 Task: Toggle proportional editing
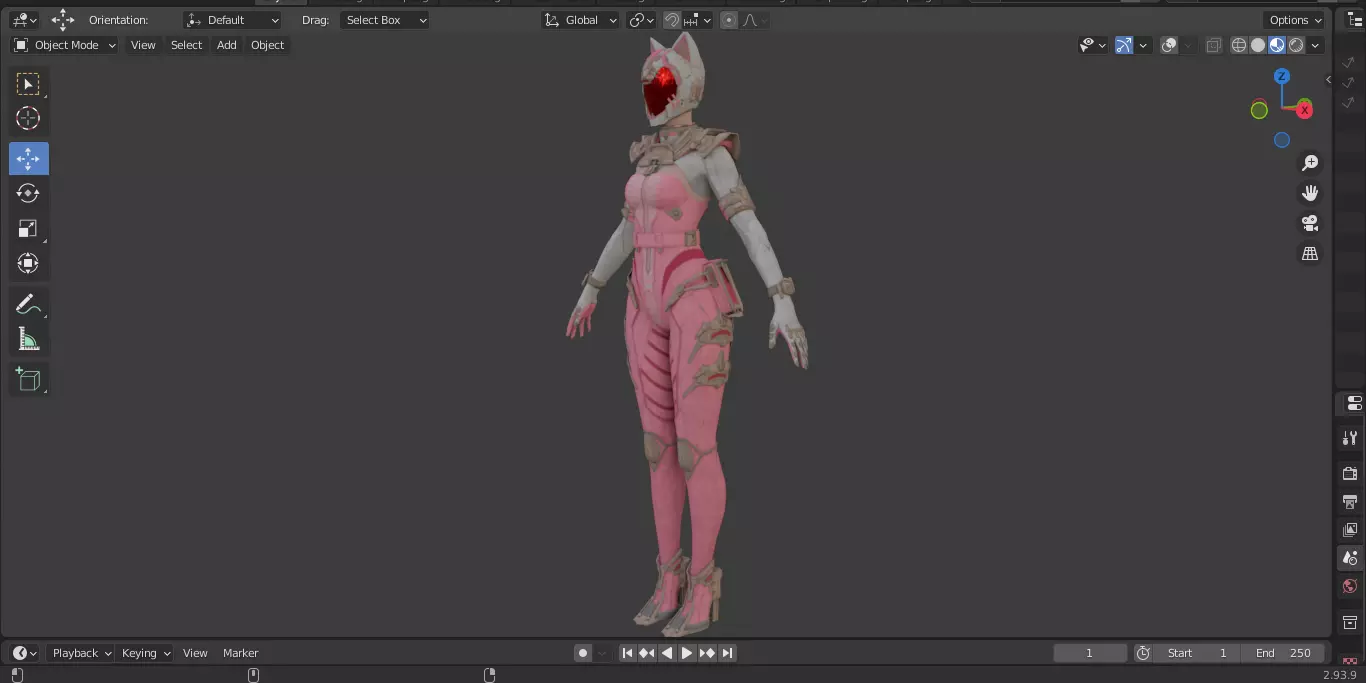click(x=729, y=20)
